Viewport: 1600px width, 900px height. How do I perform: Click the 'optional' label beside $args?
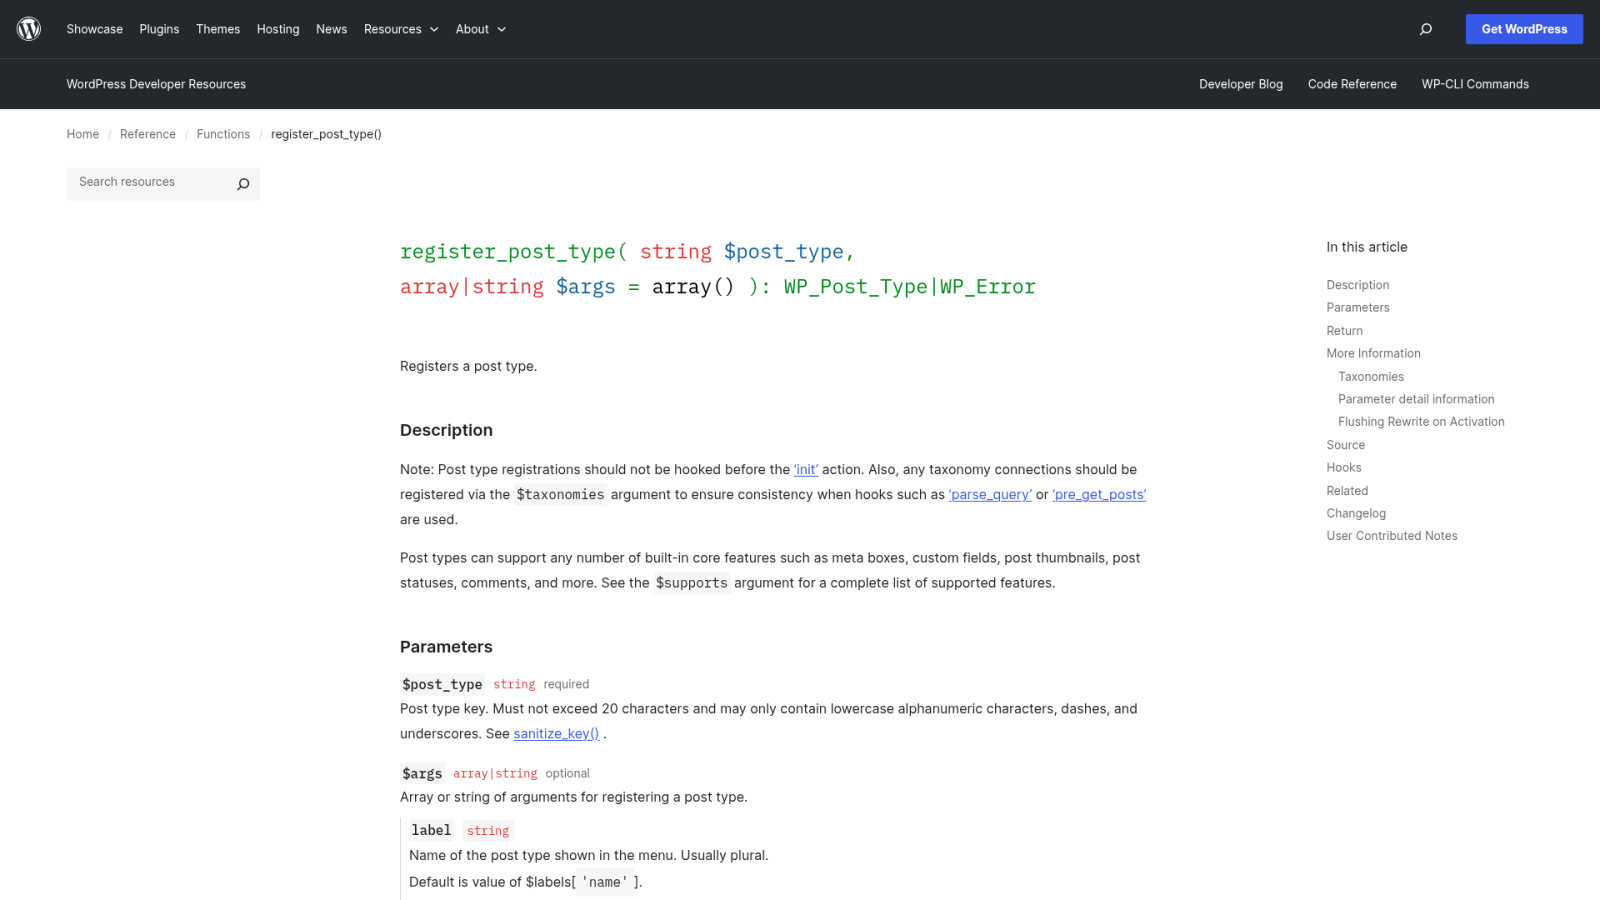[x=567, y=773]
